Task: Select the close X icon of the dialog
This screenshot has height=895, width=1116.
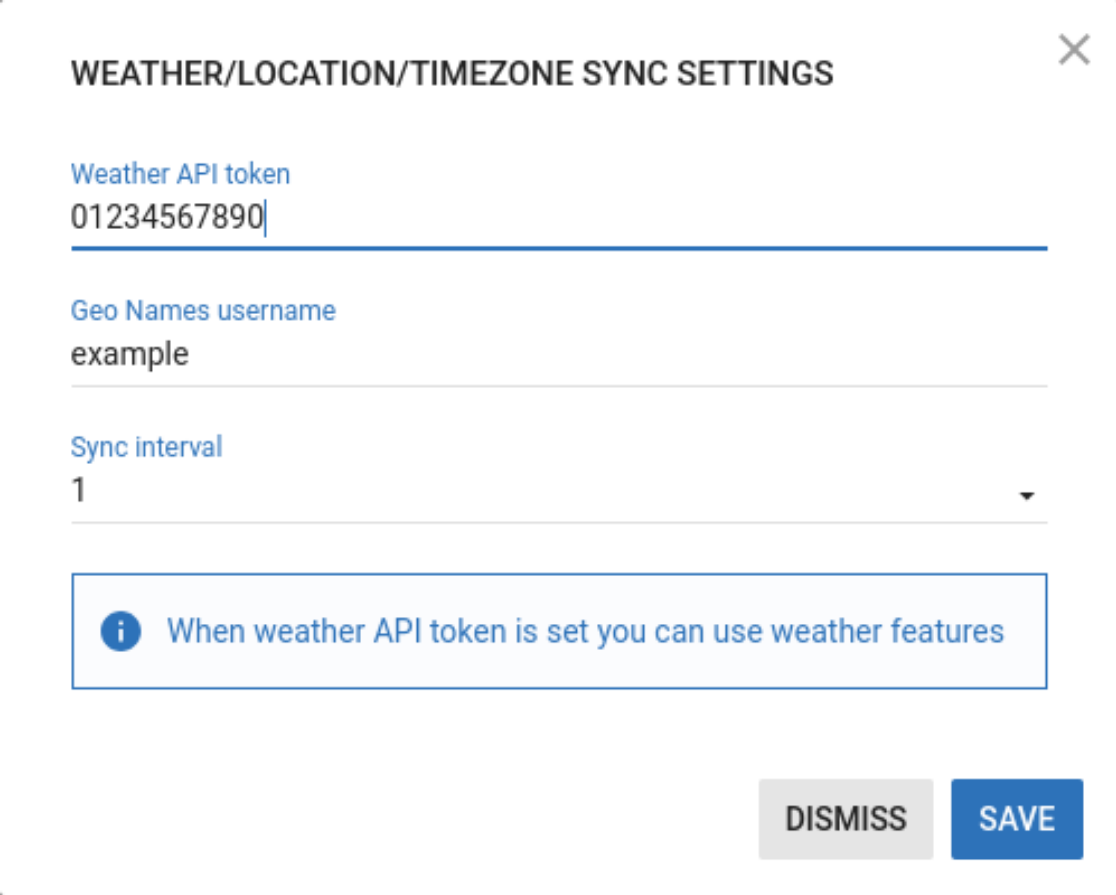Action: (1075, 50)
